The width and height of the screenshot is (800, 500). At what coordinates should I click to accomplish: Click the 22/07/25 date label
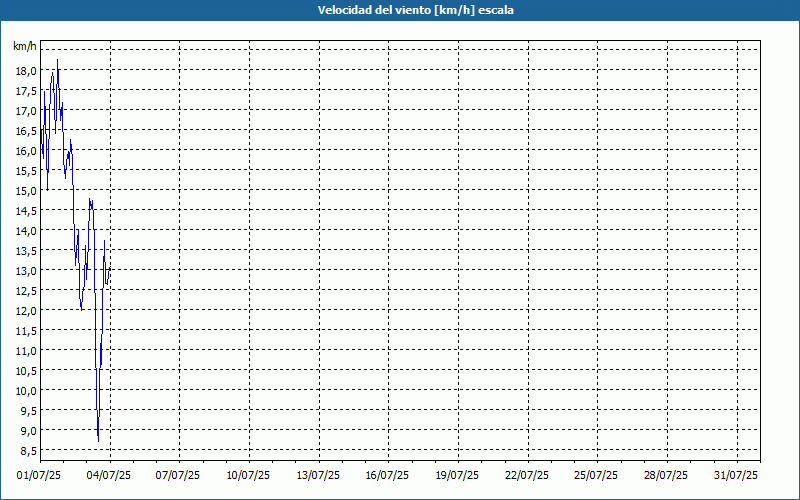click(527, 476)
